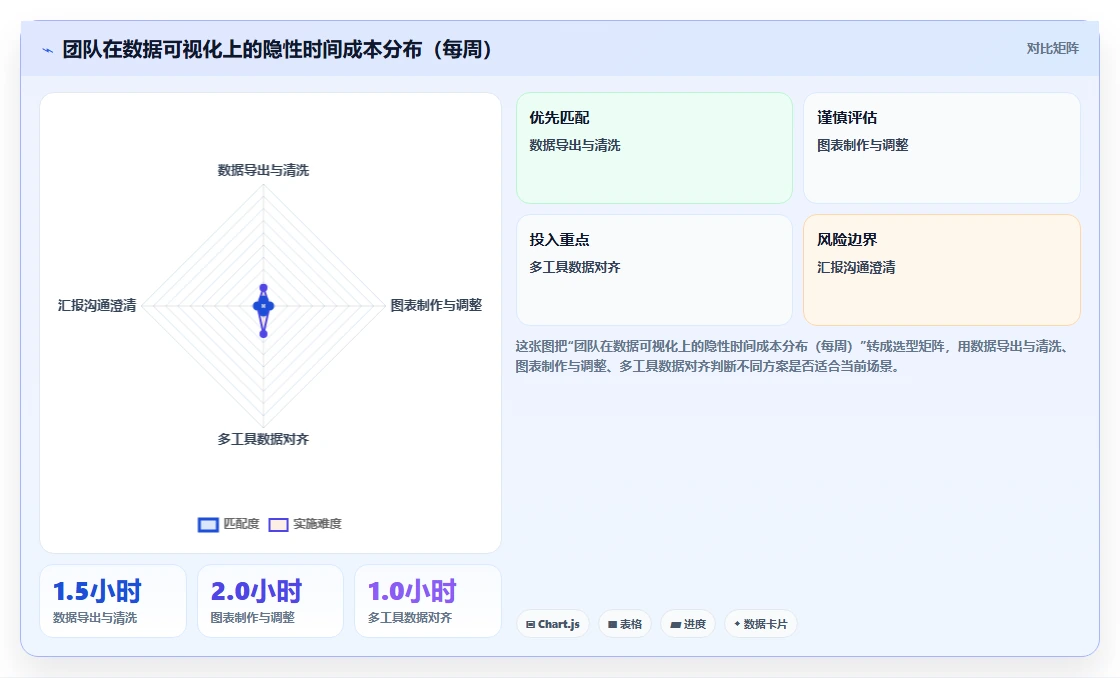The height and width of the screenshot is (678, 1120).
Task: Toggle the 实施难度 legend item
Action: coord(305,524)
